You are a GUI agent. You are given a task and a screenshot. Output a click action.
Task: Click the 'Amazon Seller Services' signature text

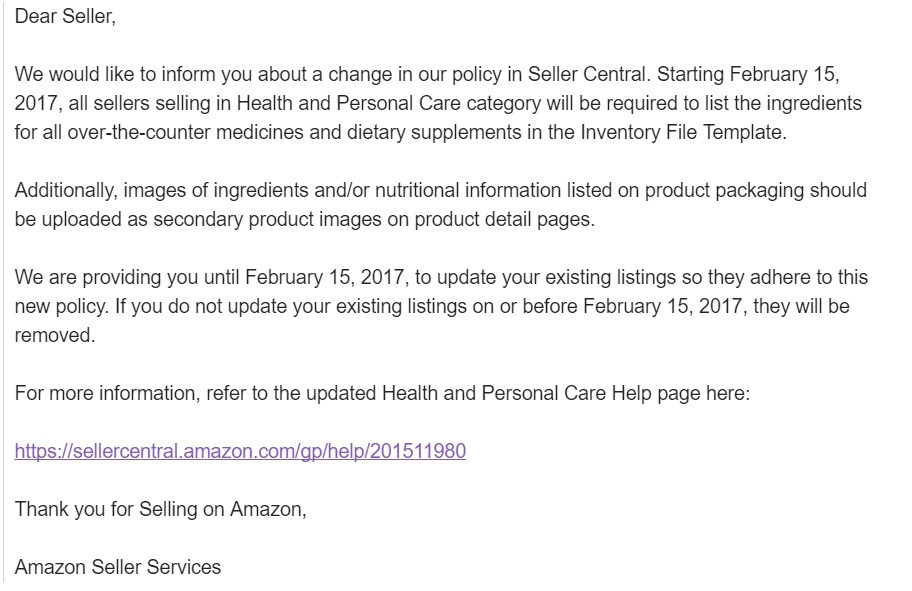[117, 567]
